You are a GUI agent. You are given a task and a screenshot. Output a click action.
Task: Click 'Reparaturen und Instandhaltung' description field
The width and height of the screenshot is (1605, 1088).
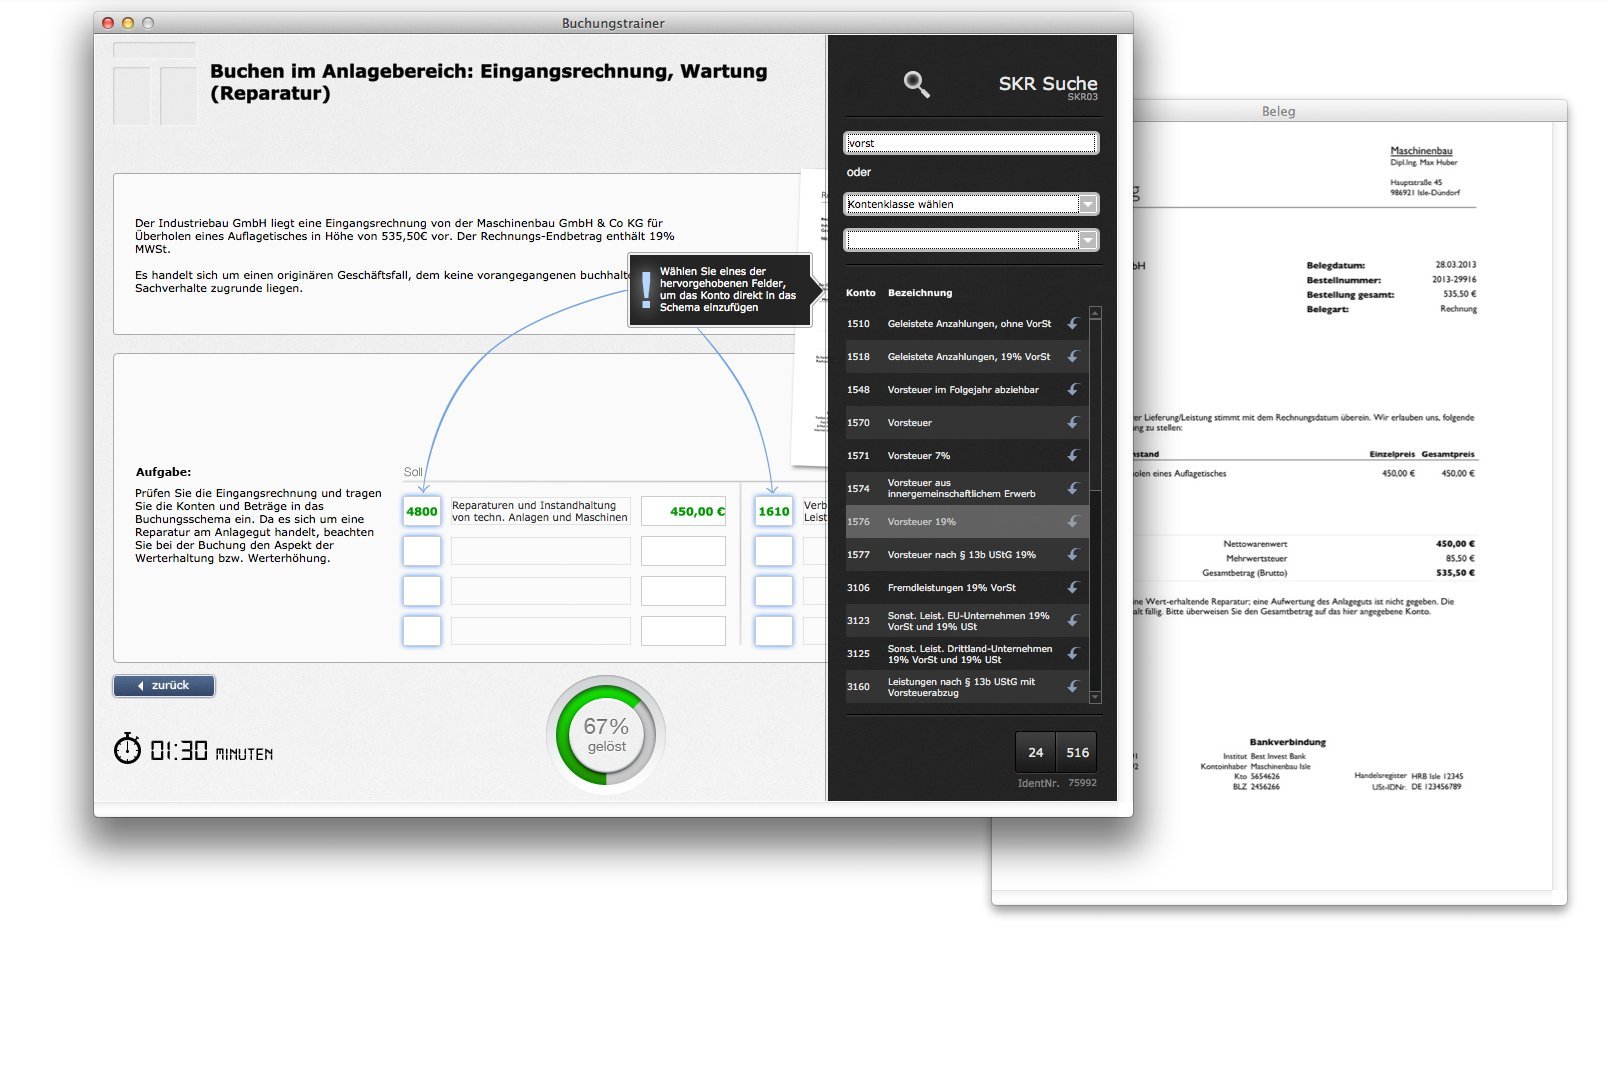540,511
